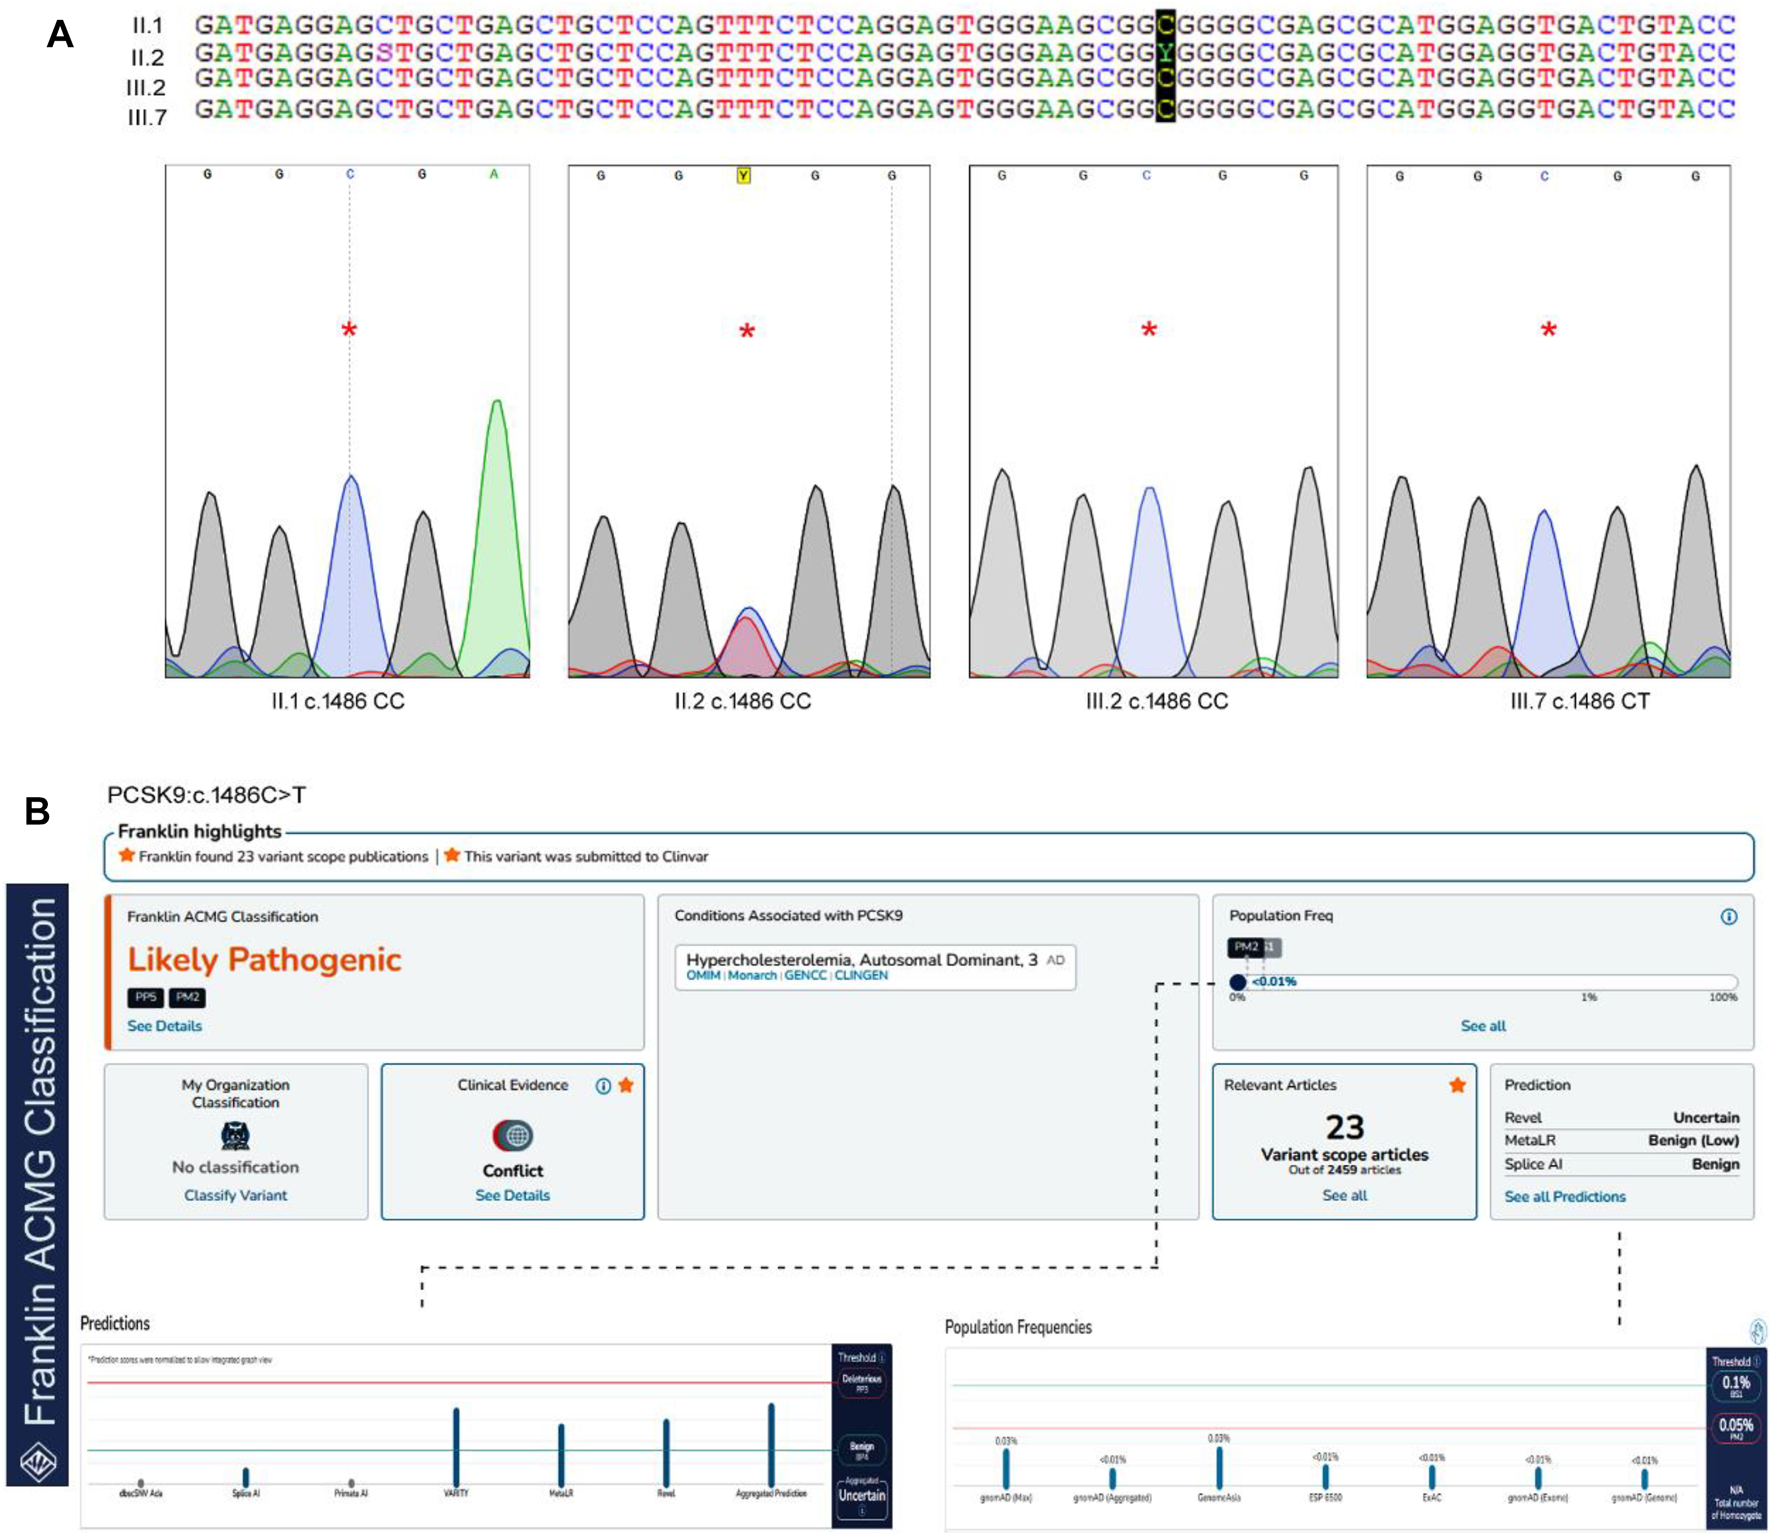Viewport: 1772px width, 1535px height.
Task: Open the Classify Variant link
Action: click(x=235, y=1195)
